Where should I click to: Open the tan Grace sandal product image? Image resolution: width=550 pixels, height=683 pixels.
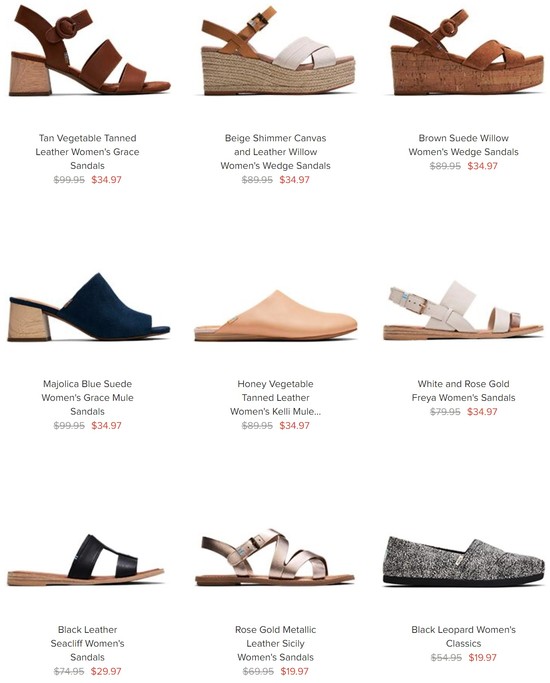click(x=89, y=50)
